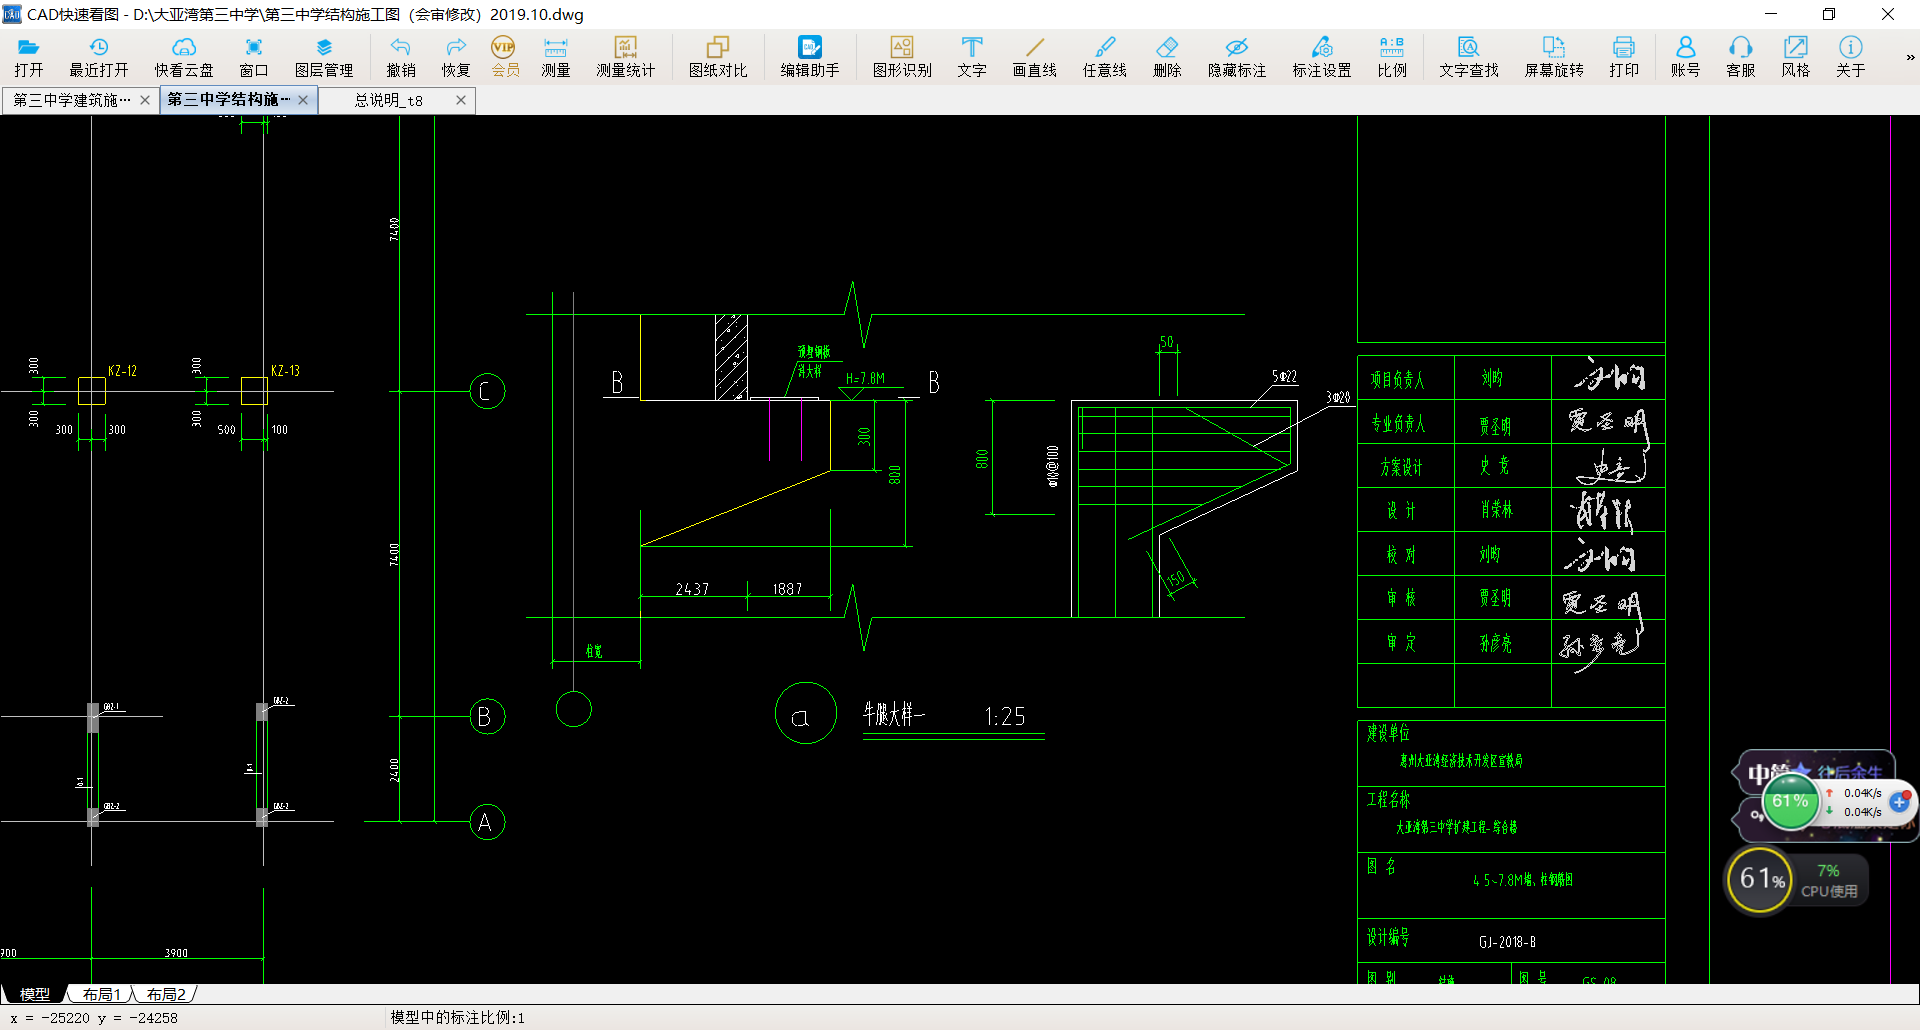Choose the 画直线 line drawing tool
1920x1030 pixels.
pyautogui.click(x=1035, y=57)
